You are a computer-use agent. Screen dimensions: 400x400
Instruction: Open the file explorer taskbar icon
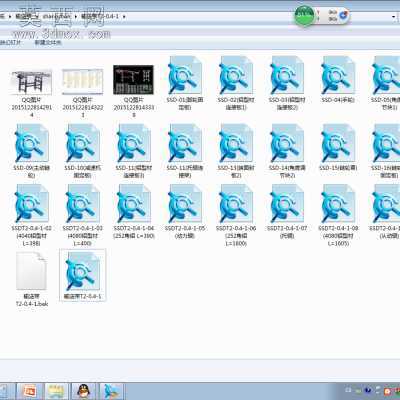(56, 391)
